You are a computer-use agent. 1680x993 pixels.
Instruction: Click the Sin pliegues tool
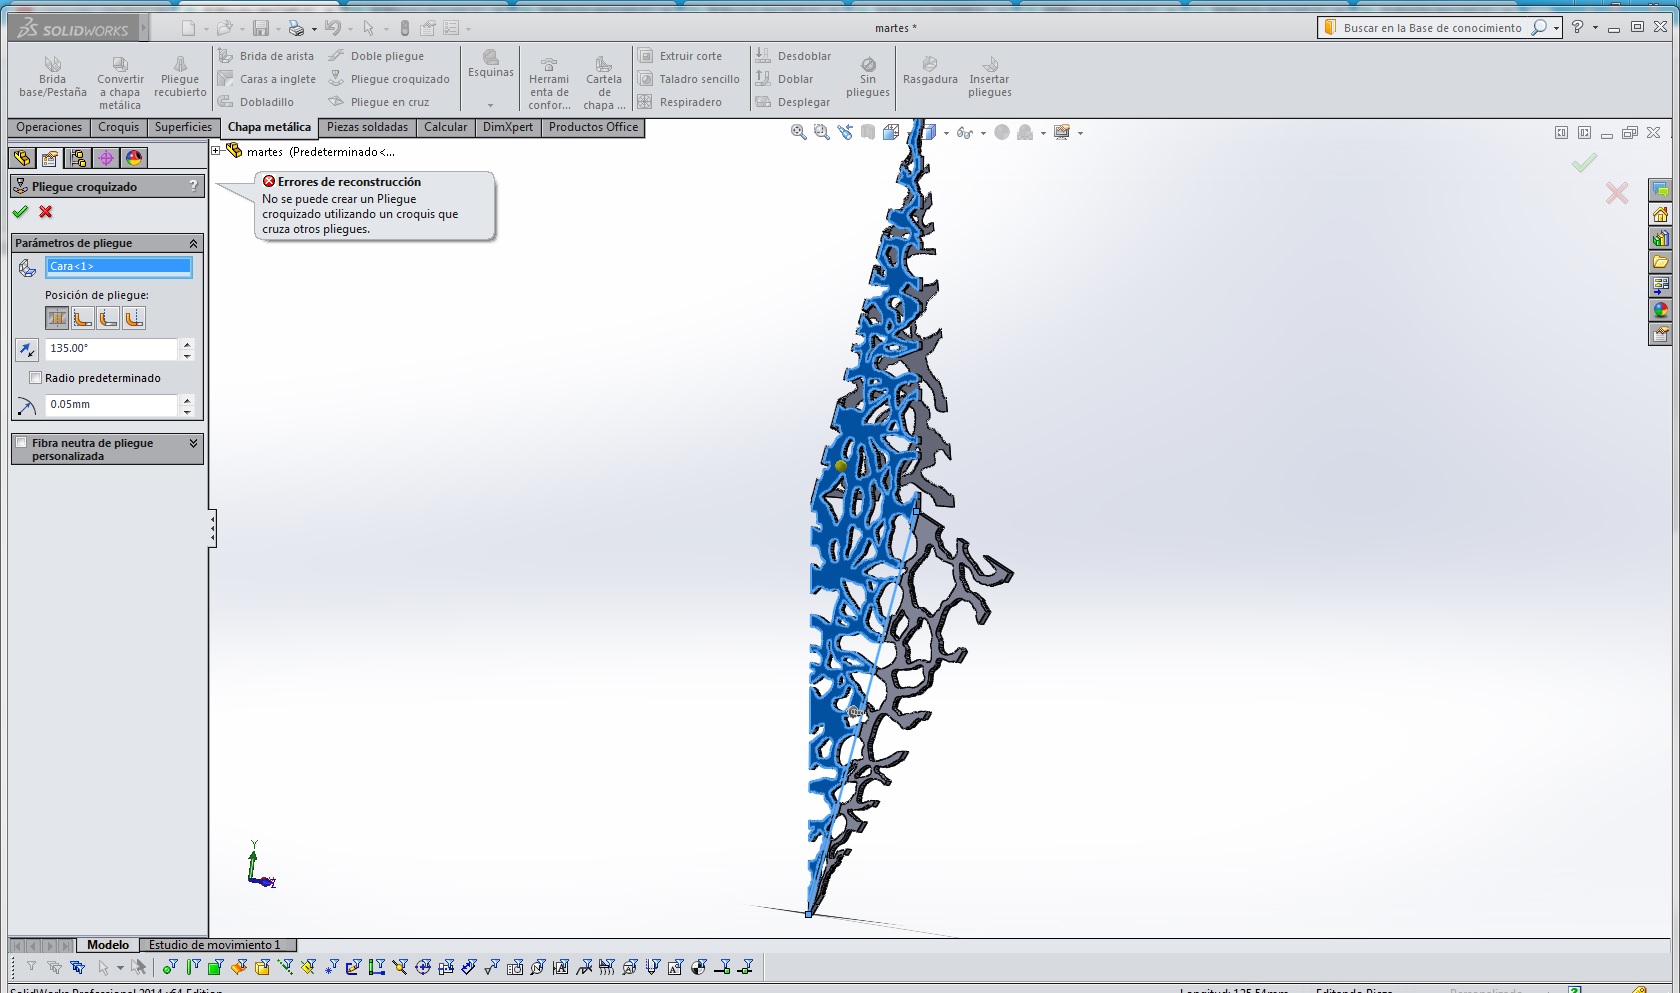[867, 78]
